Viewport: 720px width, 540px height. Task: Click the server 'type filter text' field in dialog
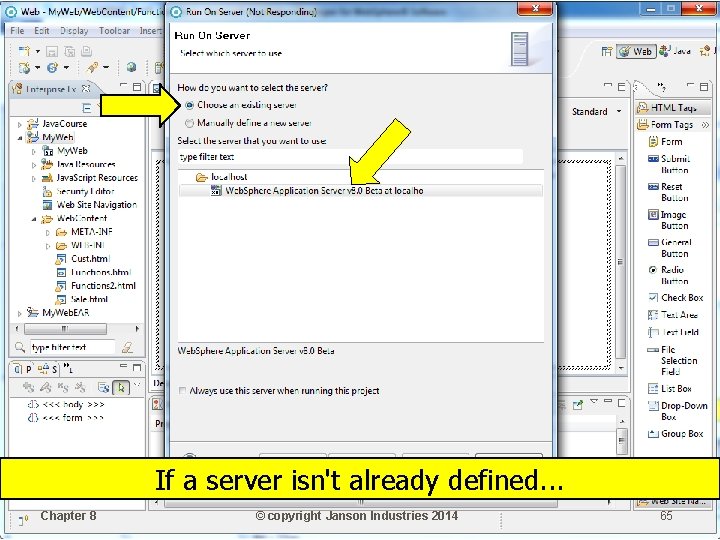(x=350, y=157)
